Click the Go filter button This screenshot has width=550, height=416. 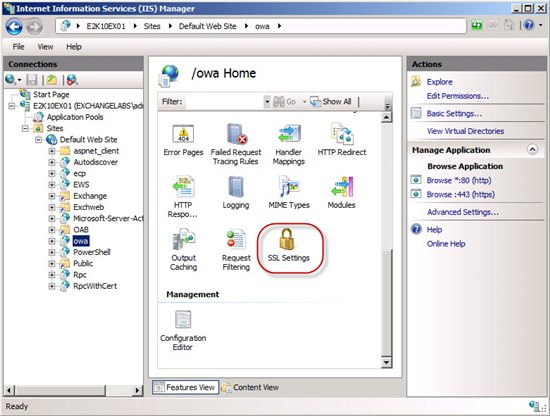[284, 102]
